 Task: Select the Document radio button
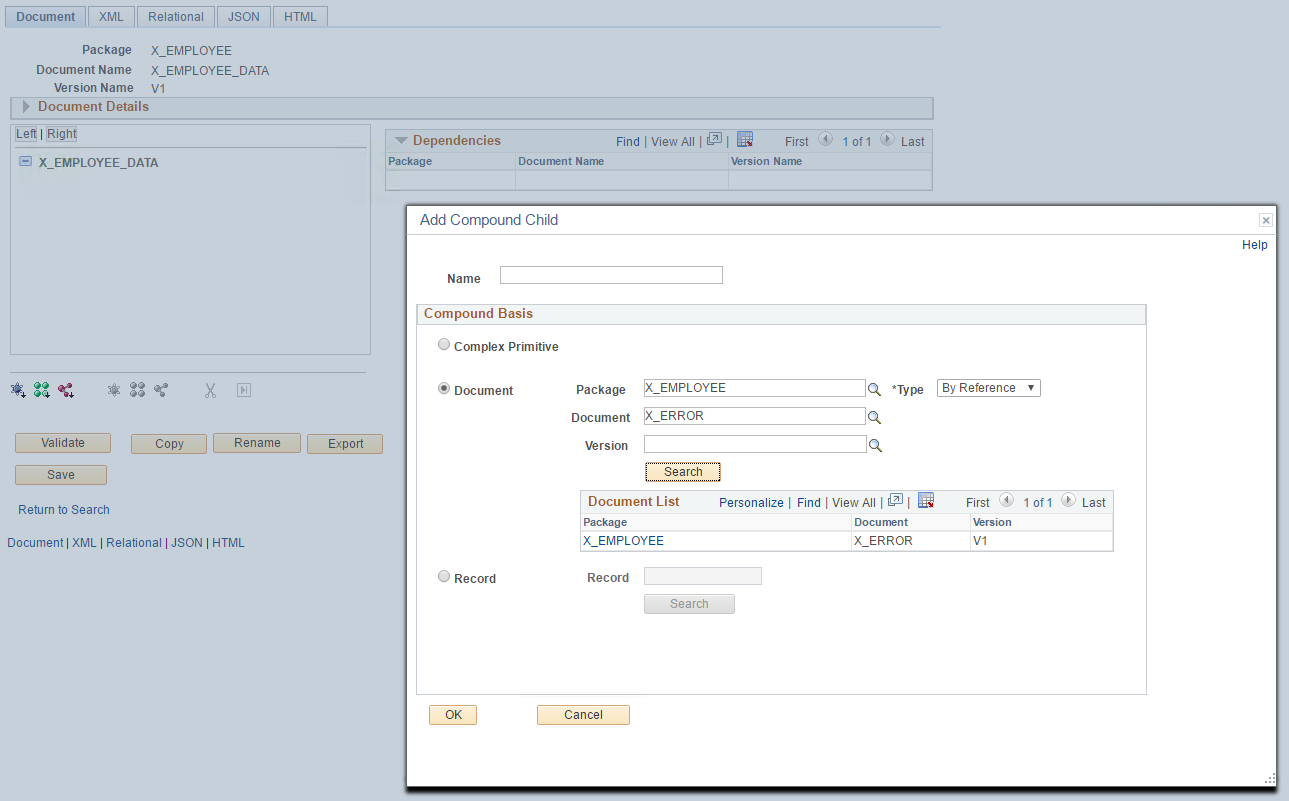tap(443, 388)
